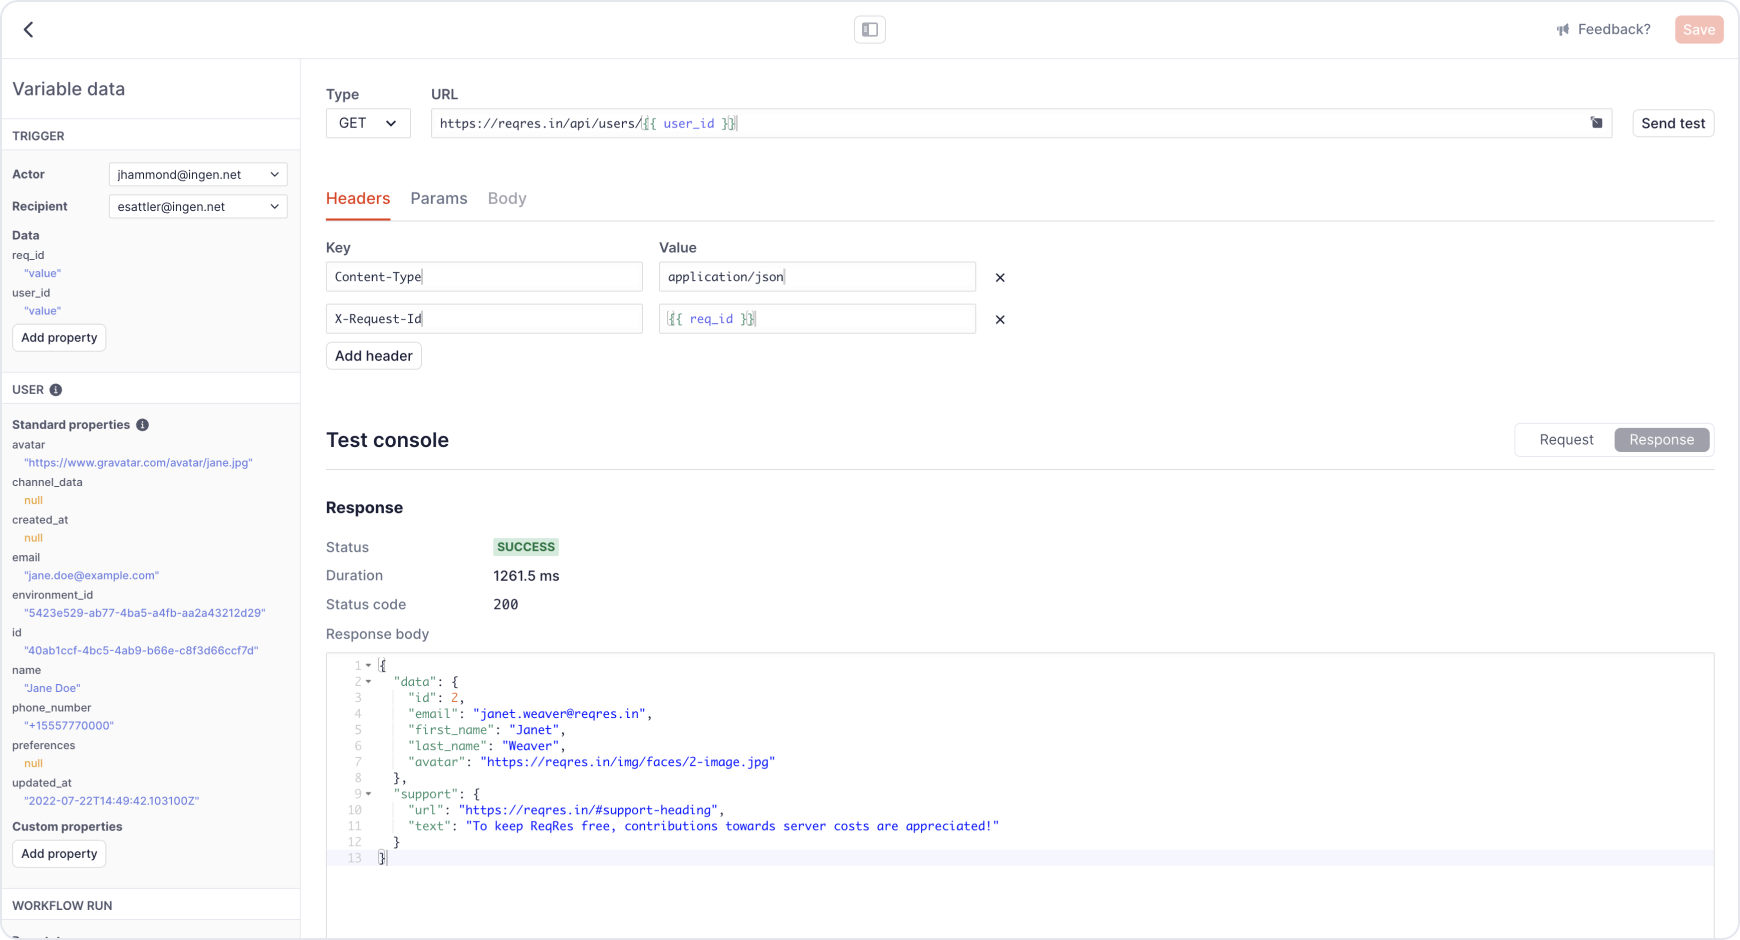Screen dimensions: 1740x940
Task: Collapse the support object in the response body
Action: [x=368, y=793]
